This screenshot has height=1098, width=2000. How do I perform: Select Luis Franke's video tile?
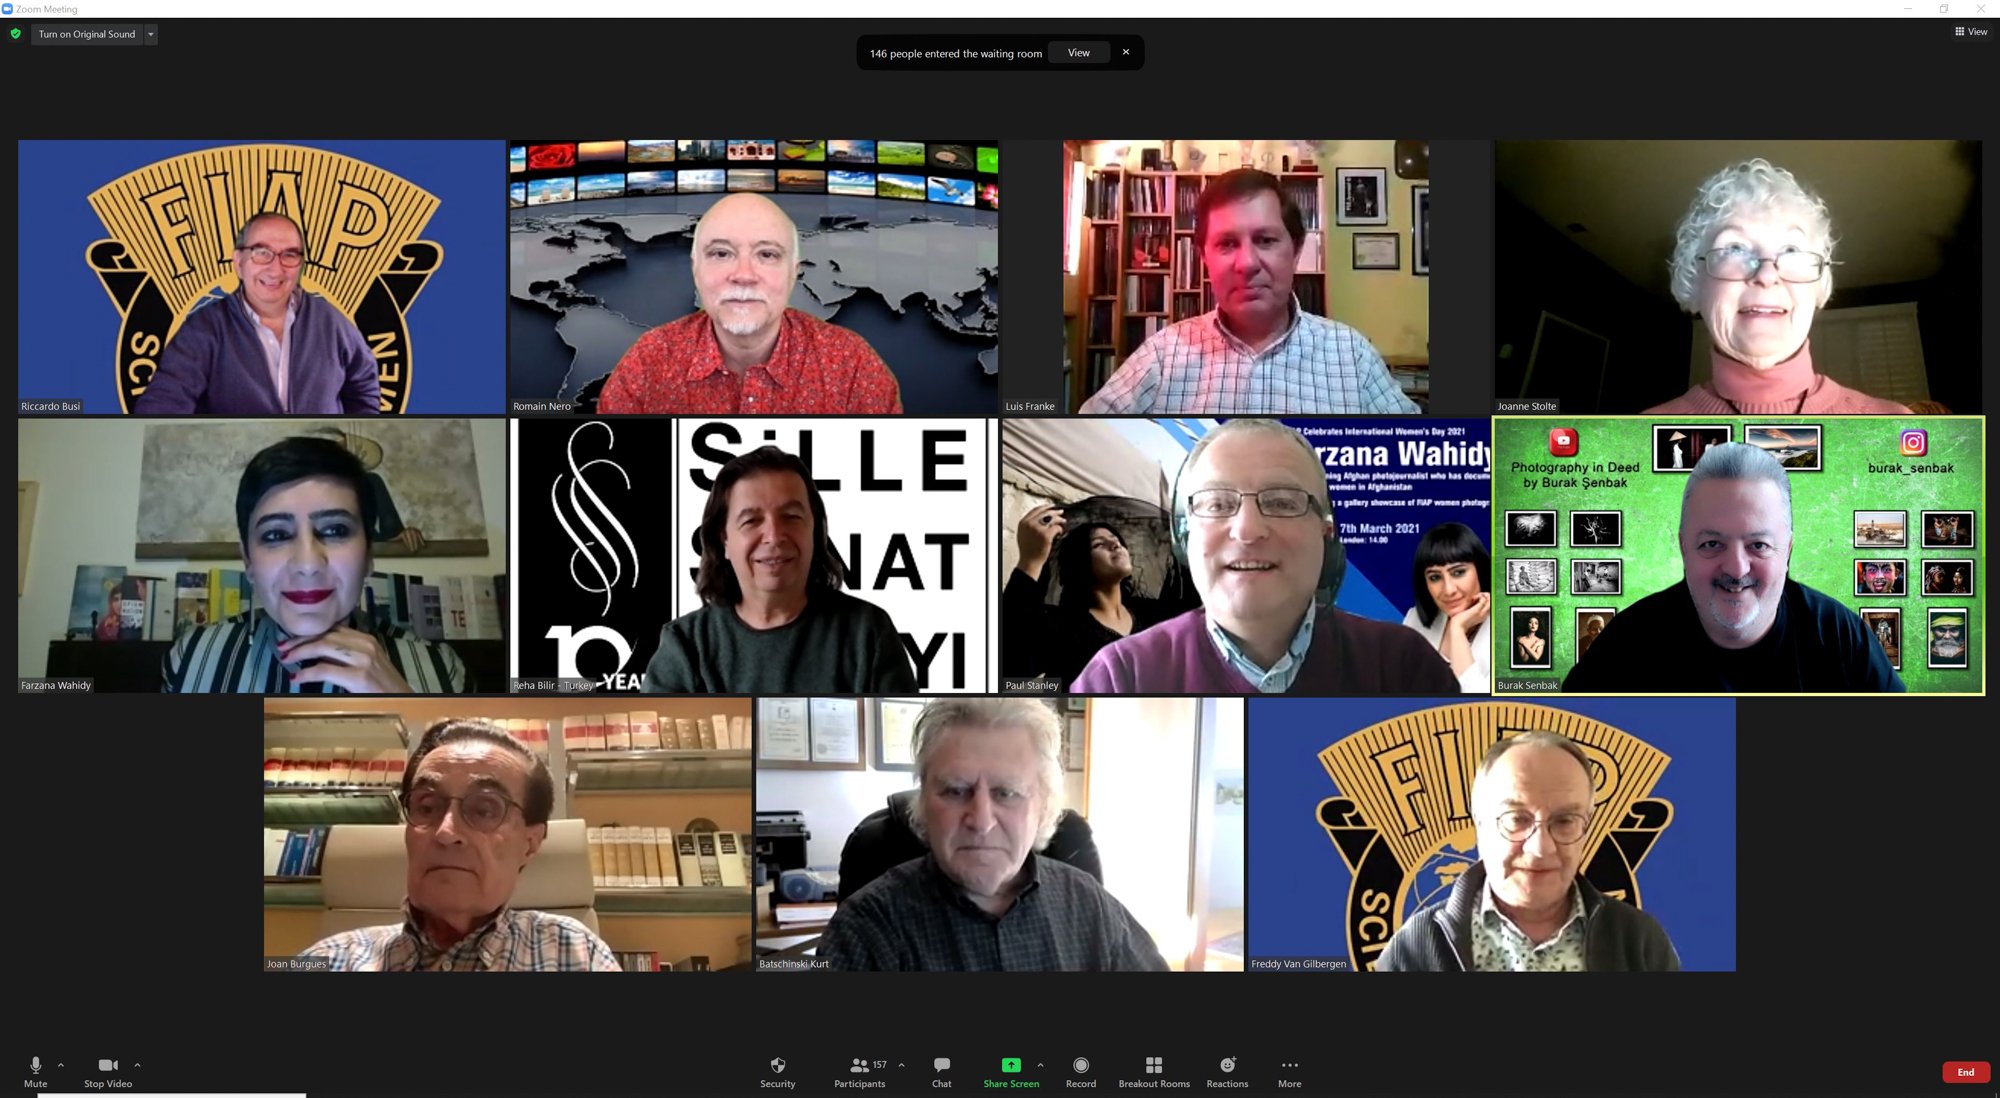pos(1246,277)
